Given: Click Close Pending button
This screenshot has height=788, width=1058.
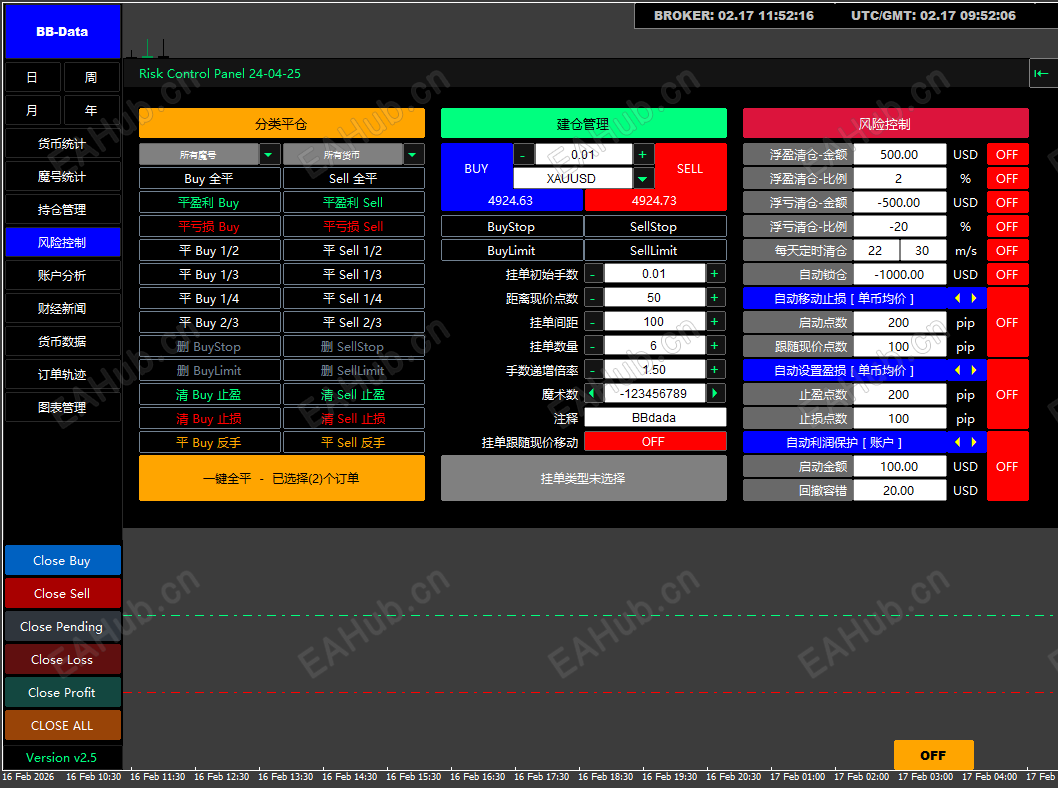Looking at the screenshot, I should pos(62,626).
